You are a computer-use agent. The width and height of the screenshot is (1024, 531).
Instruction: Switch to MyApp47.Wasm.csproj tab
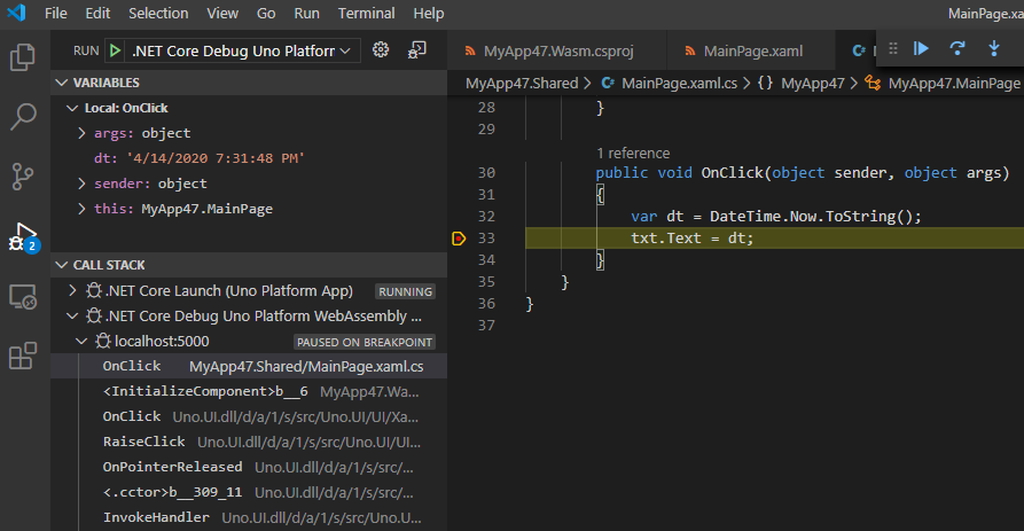[557, 51]
